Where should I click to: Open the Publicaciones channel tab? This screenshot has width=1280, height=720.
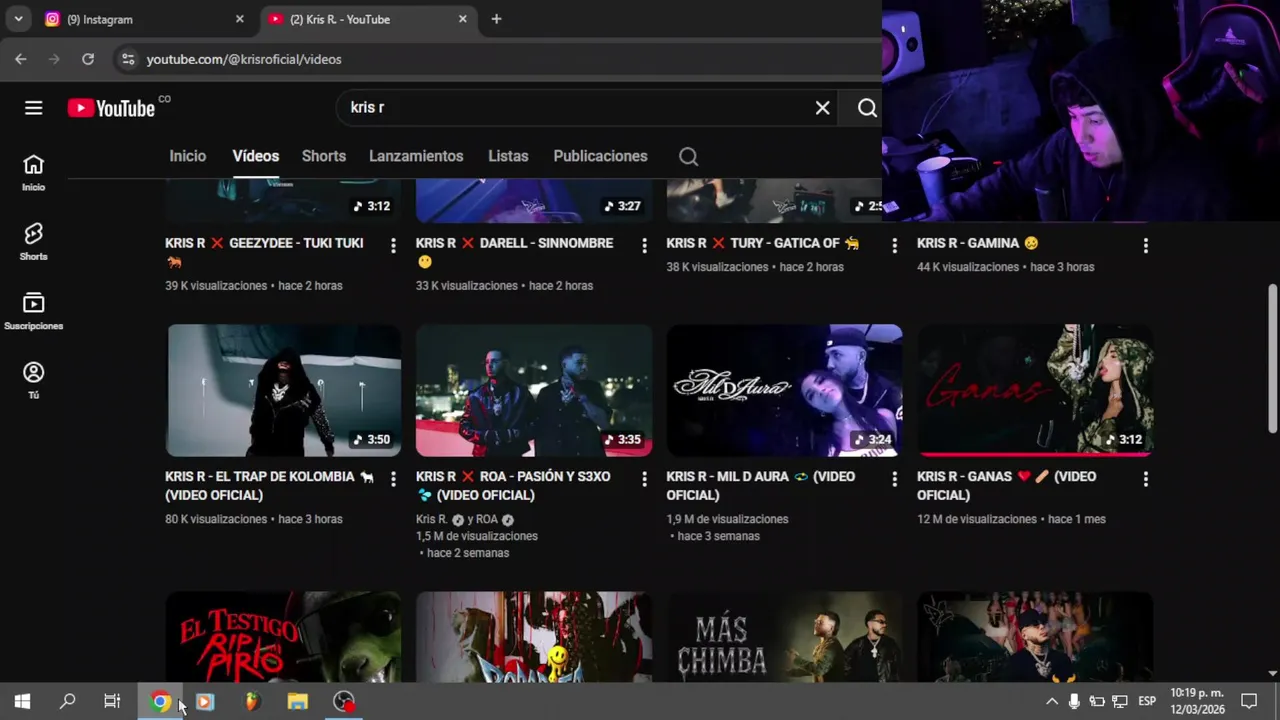(600, 156)
